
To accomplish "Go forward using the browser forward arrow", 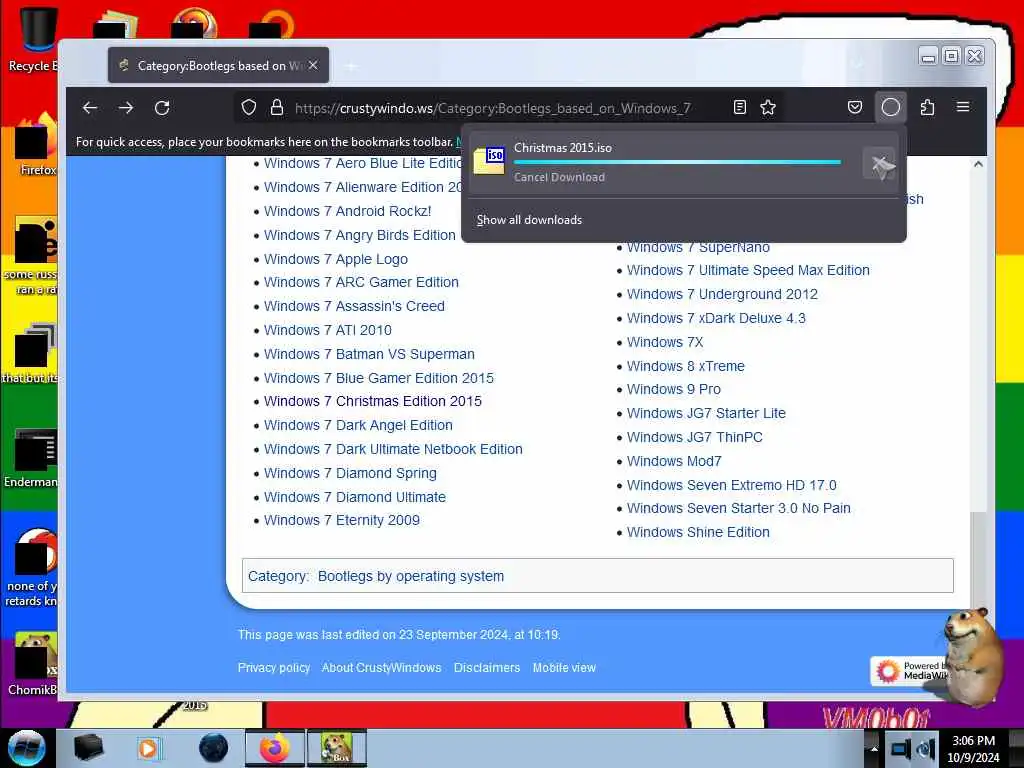I will (x=126, y=108).
